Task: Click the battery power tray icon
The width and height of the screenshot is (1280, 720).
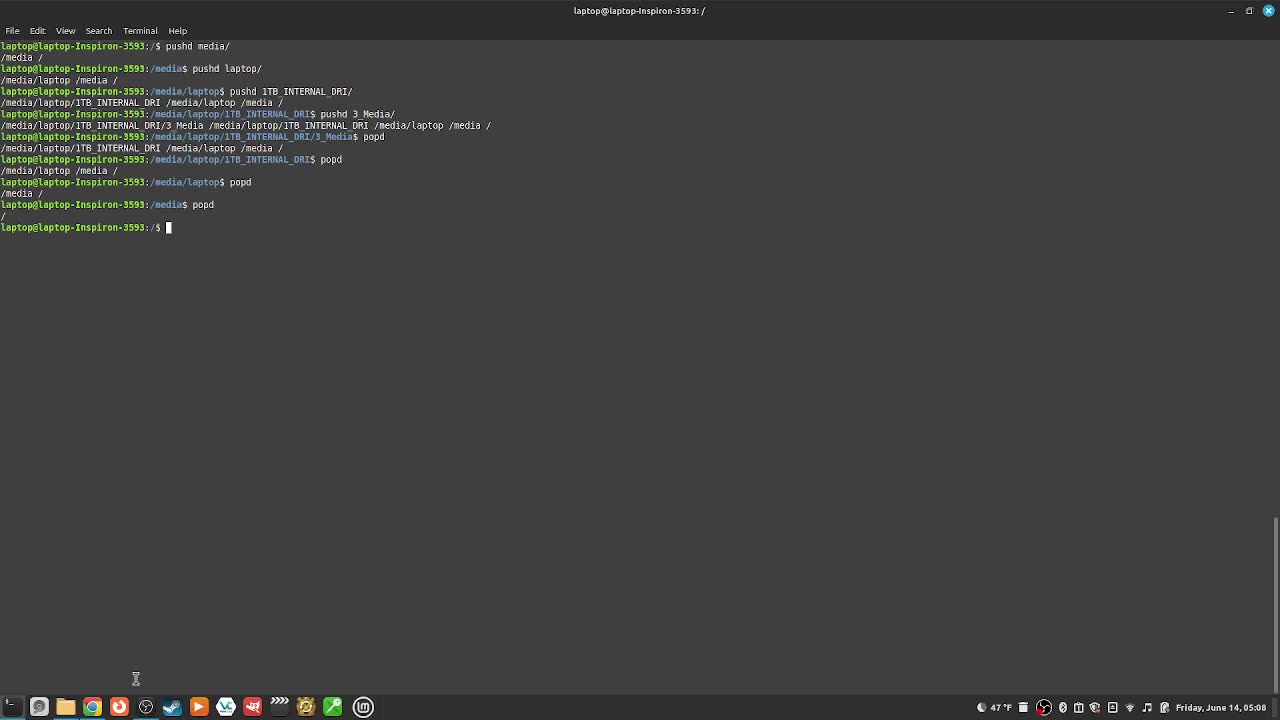Action: click(x=1164, y=707)
